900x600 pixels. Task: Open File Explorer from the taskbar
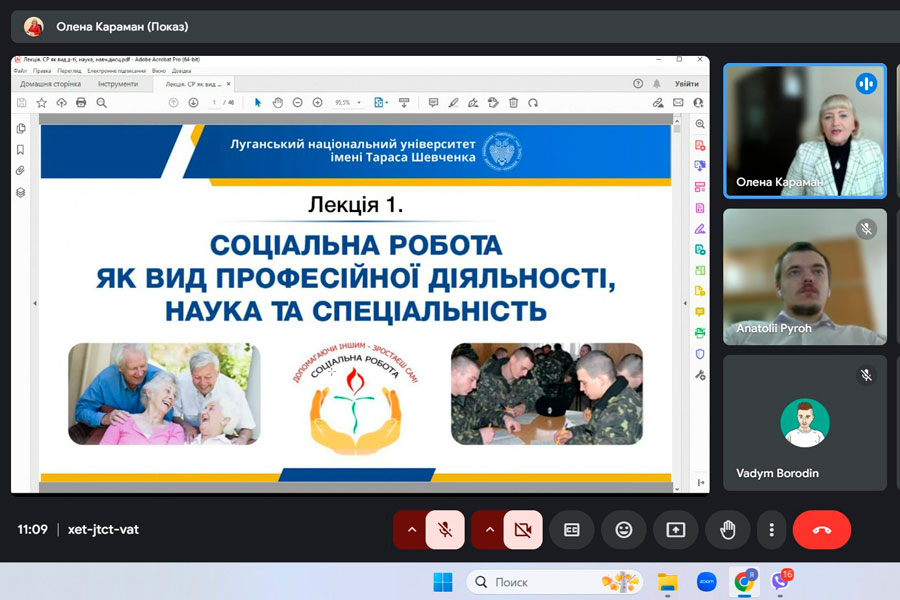tap(668, 581)
